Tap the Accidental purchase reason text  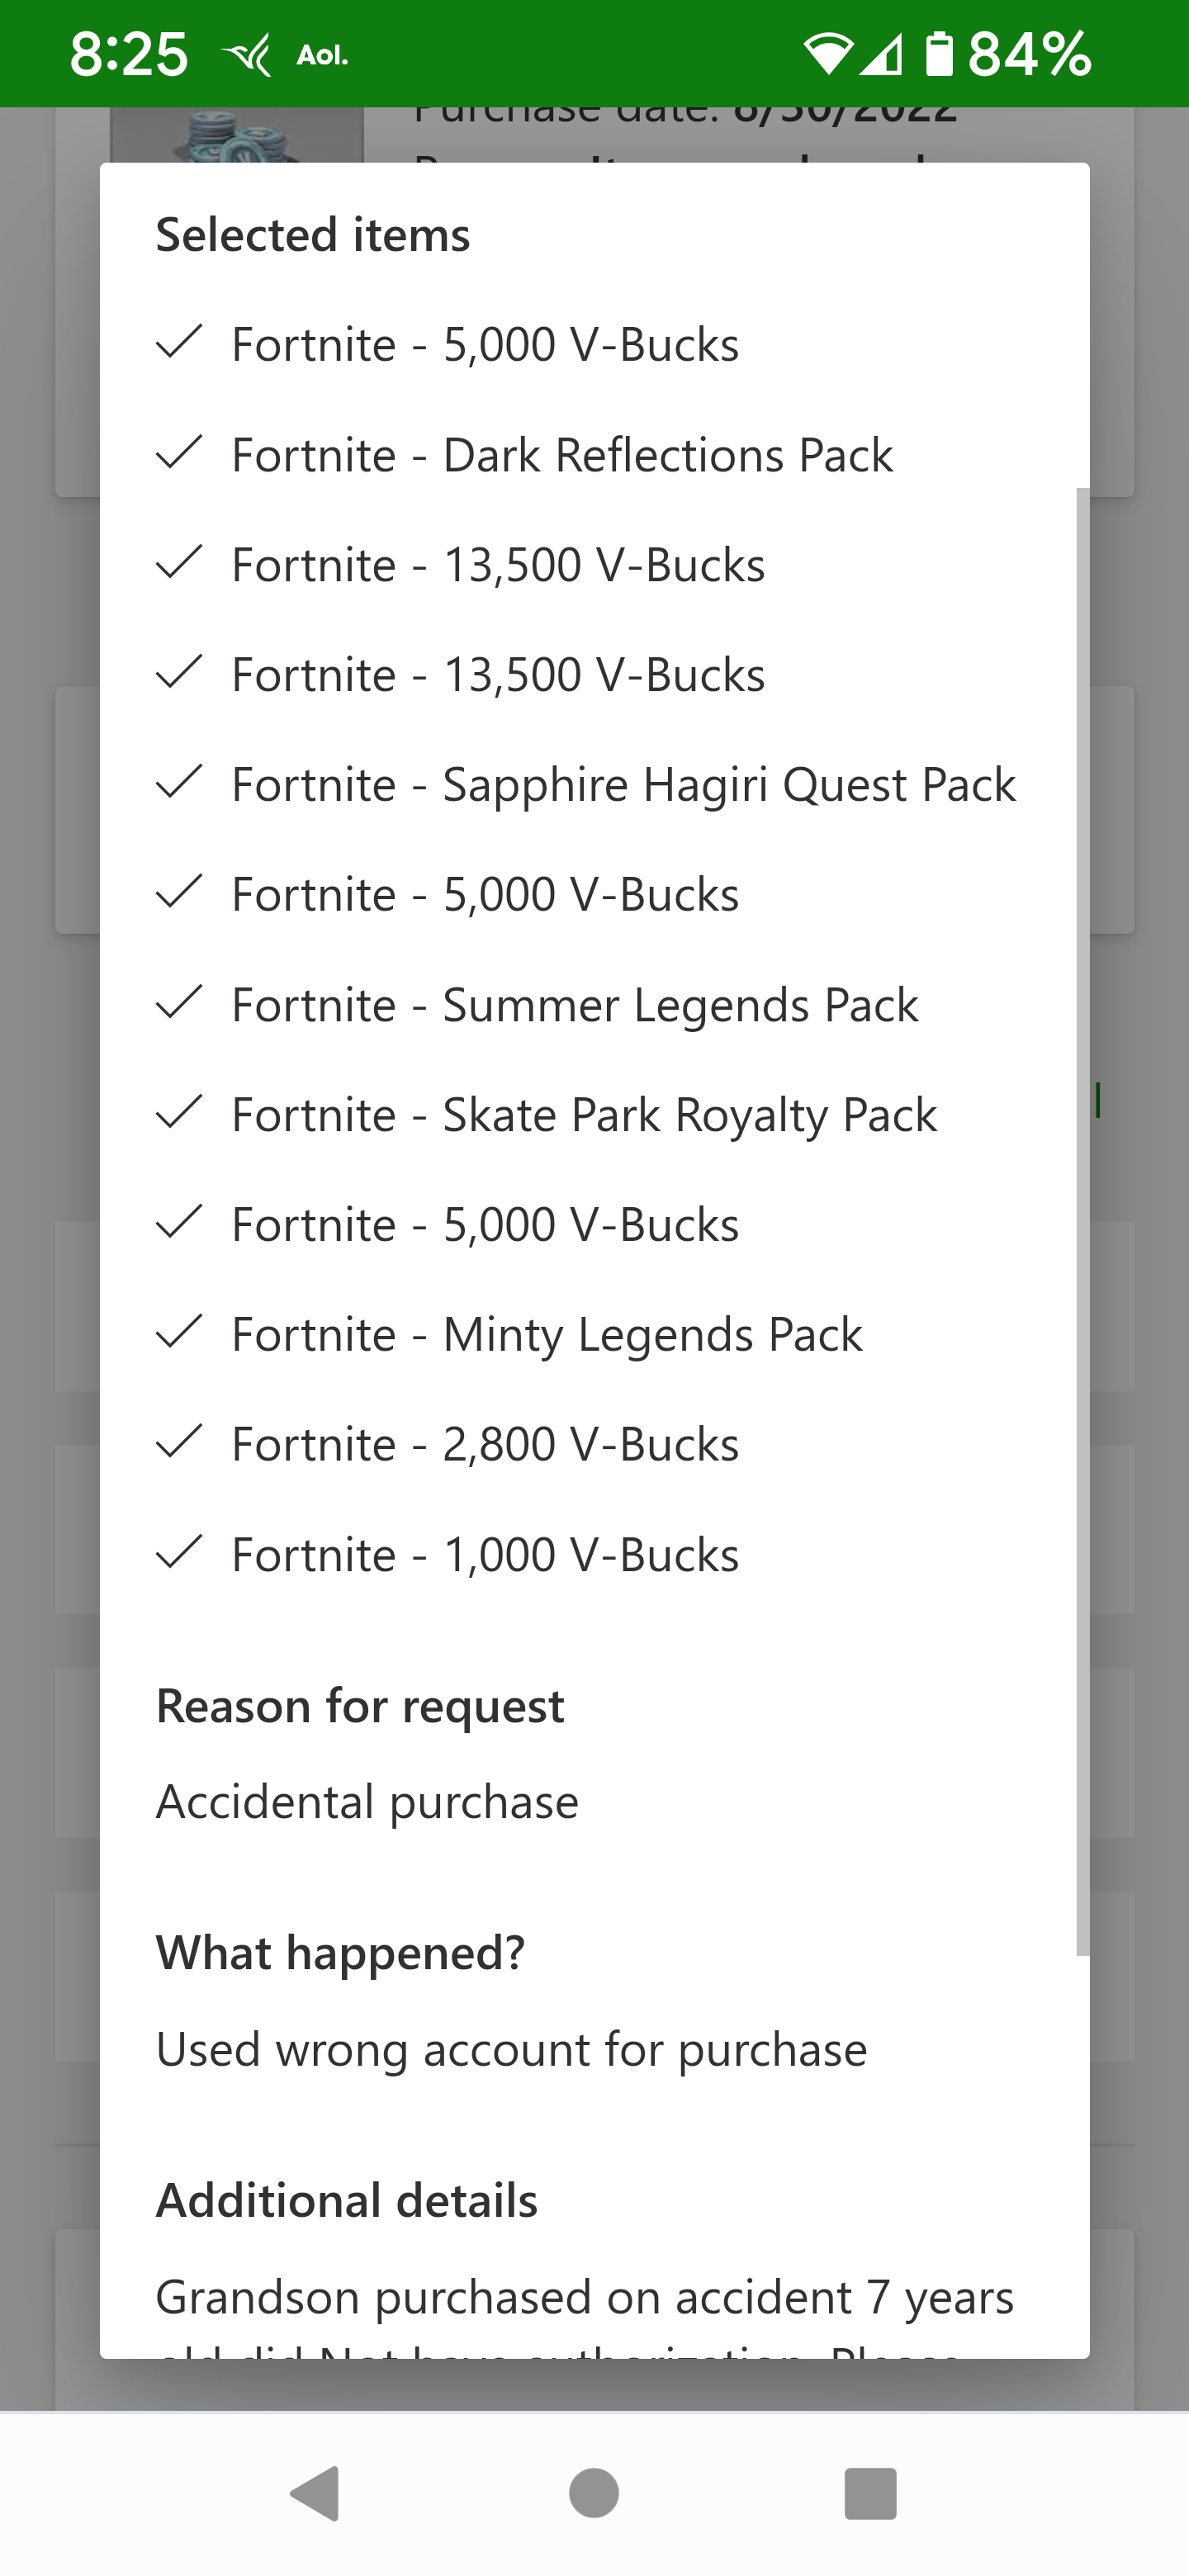(368, 1801)
